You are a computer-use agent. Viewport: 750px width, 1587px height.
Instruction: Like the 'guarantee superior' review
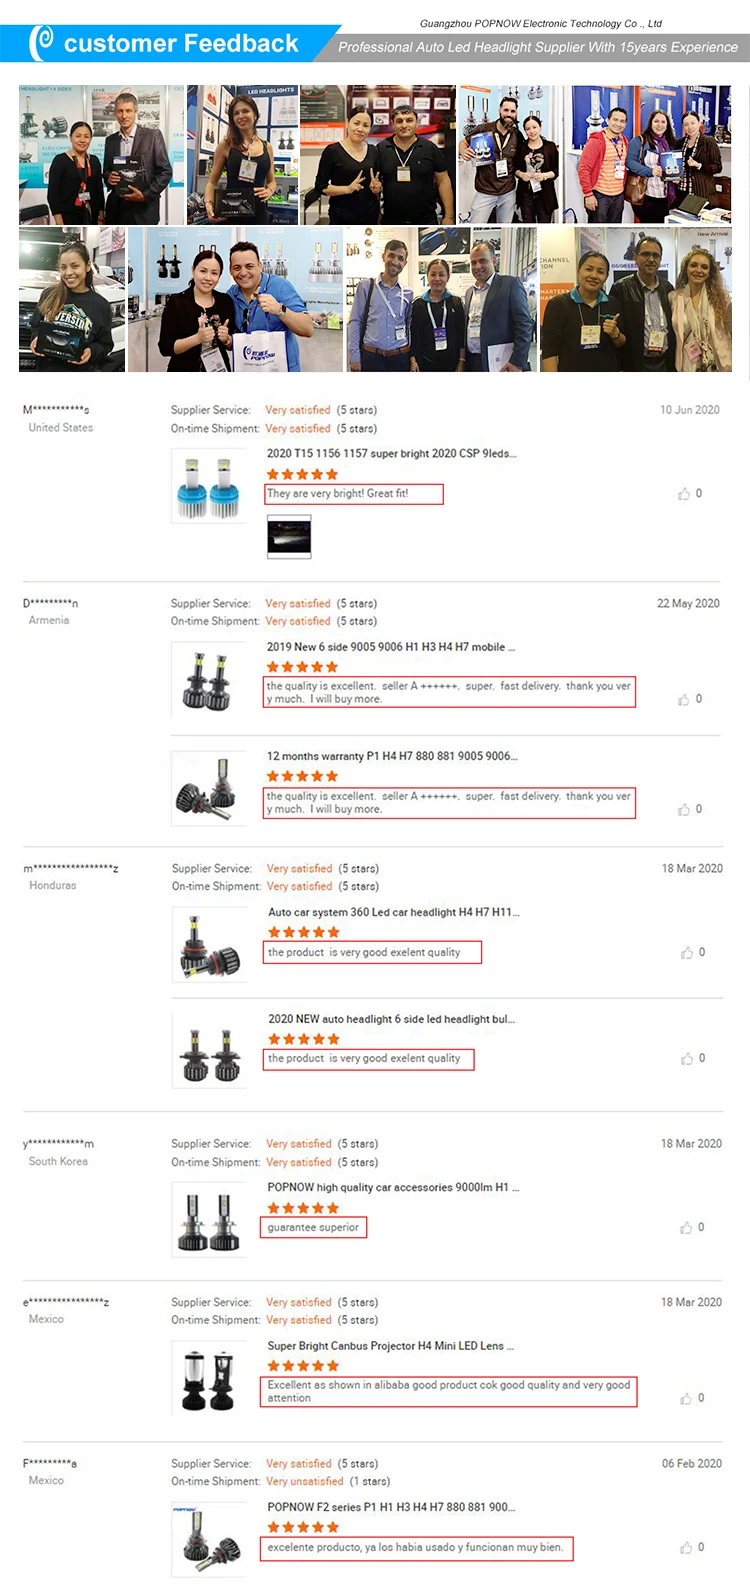point(686,1228)
